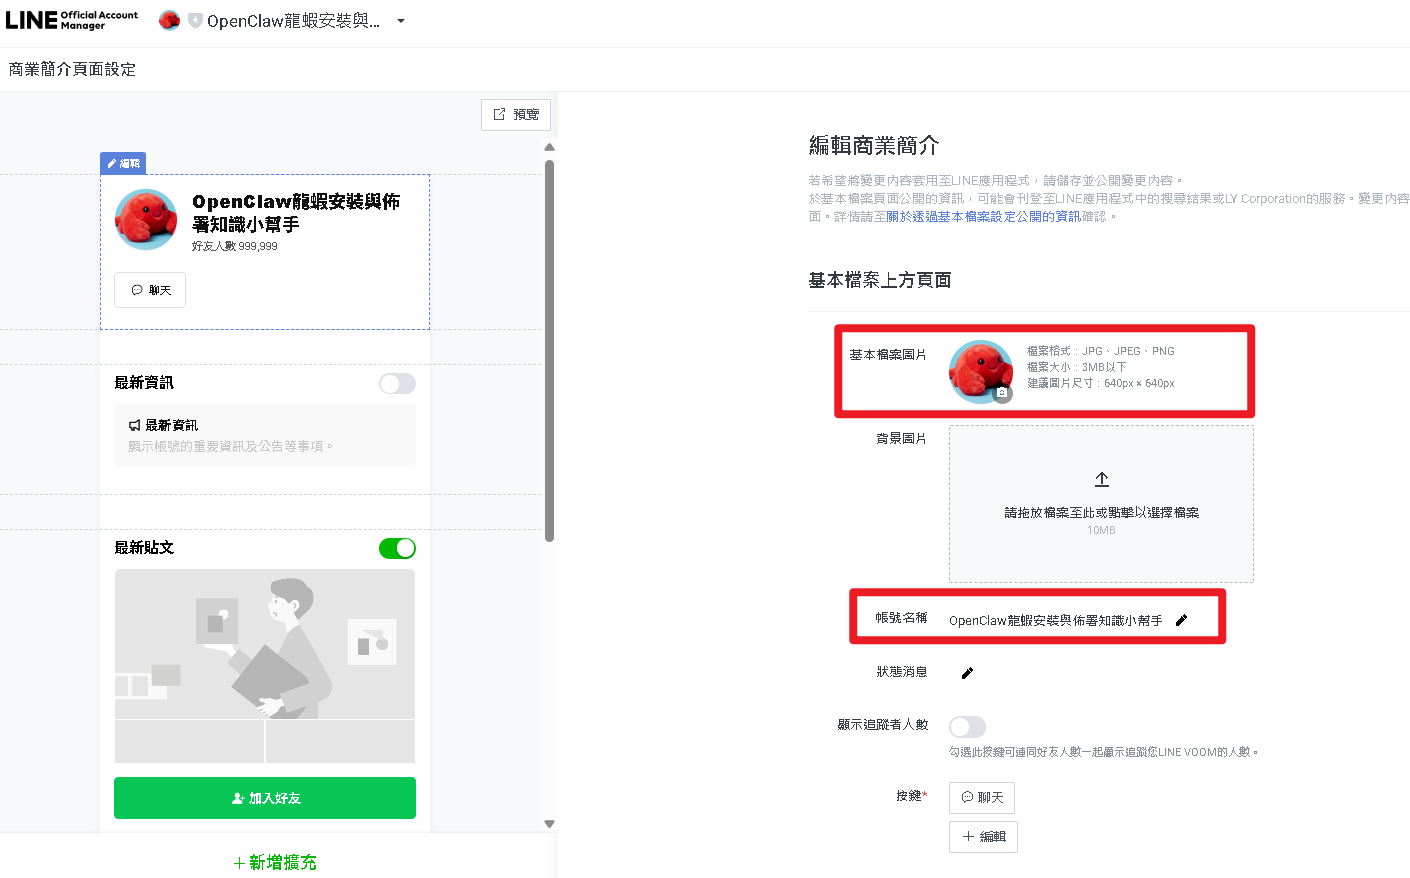1410x878 pixels.
Task: Enable the 最新資訊 toggle
Action: point(397,383)
